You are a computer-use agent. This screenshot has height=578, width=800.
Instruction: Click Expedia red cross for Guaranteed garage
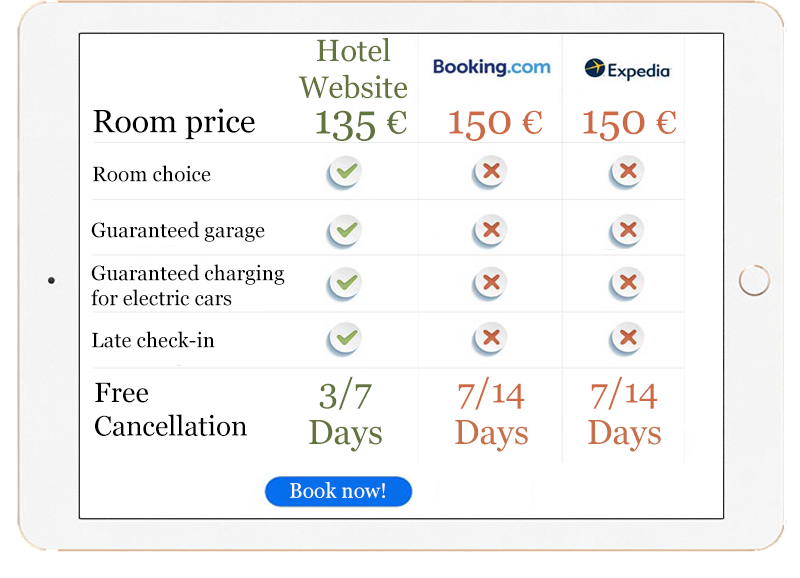pyautogui.click(x=627, y=231)
